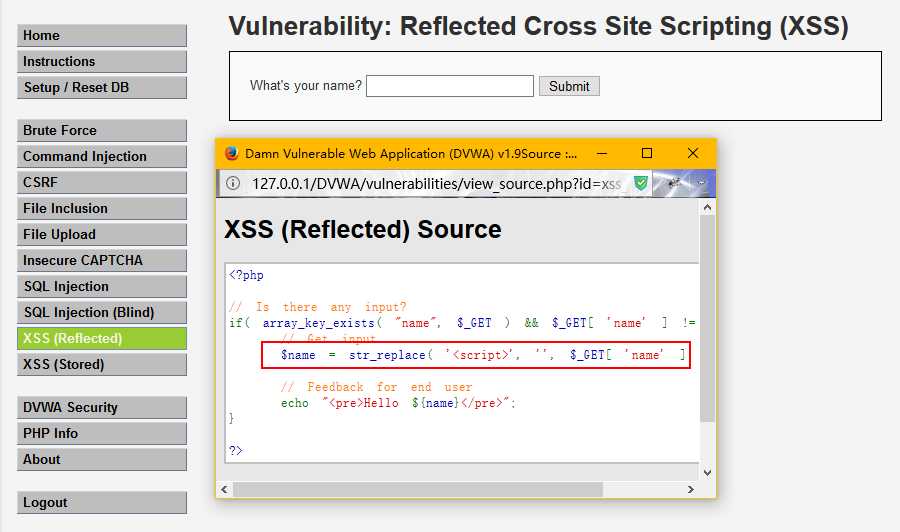
Task: Select Command Injection in sidebar
Action: point(102,156)
